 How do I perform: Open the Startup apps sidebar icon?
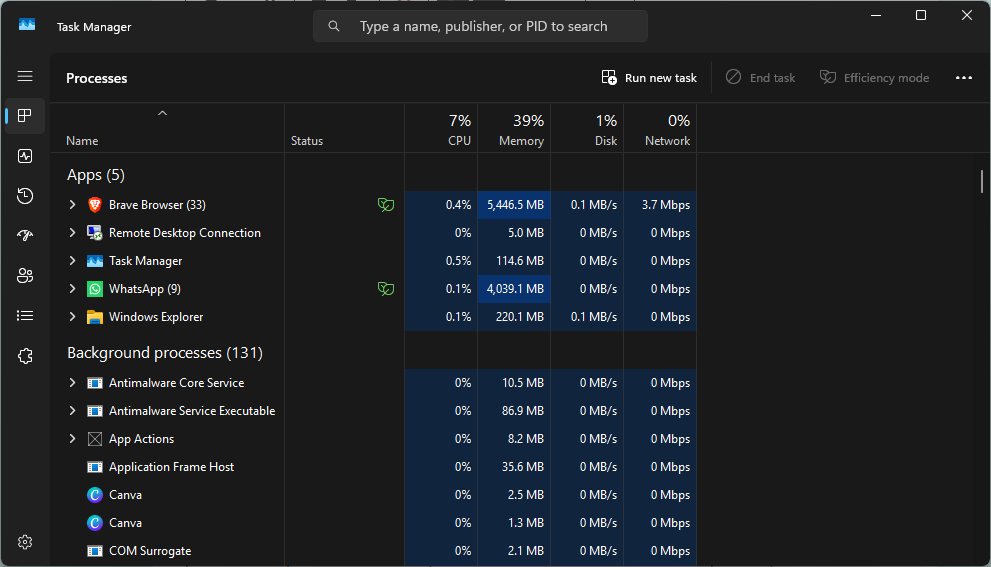[x=25, y=236]
